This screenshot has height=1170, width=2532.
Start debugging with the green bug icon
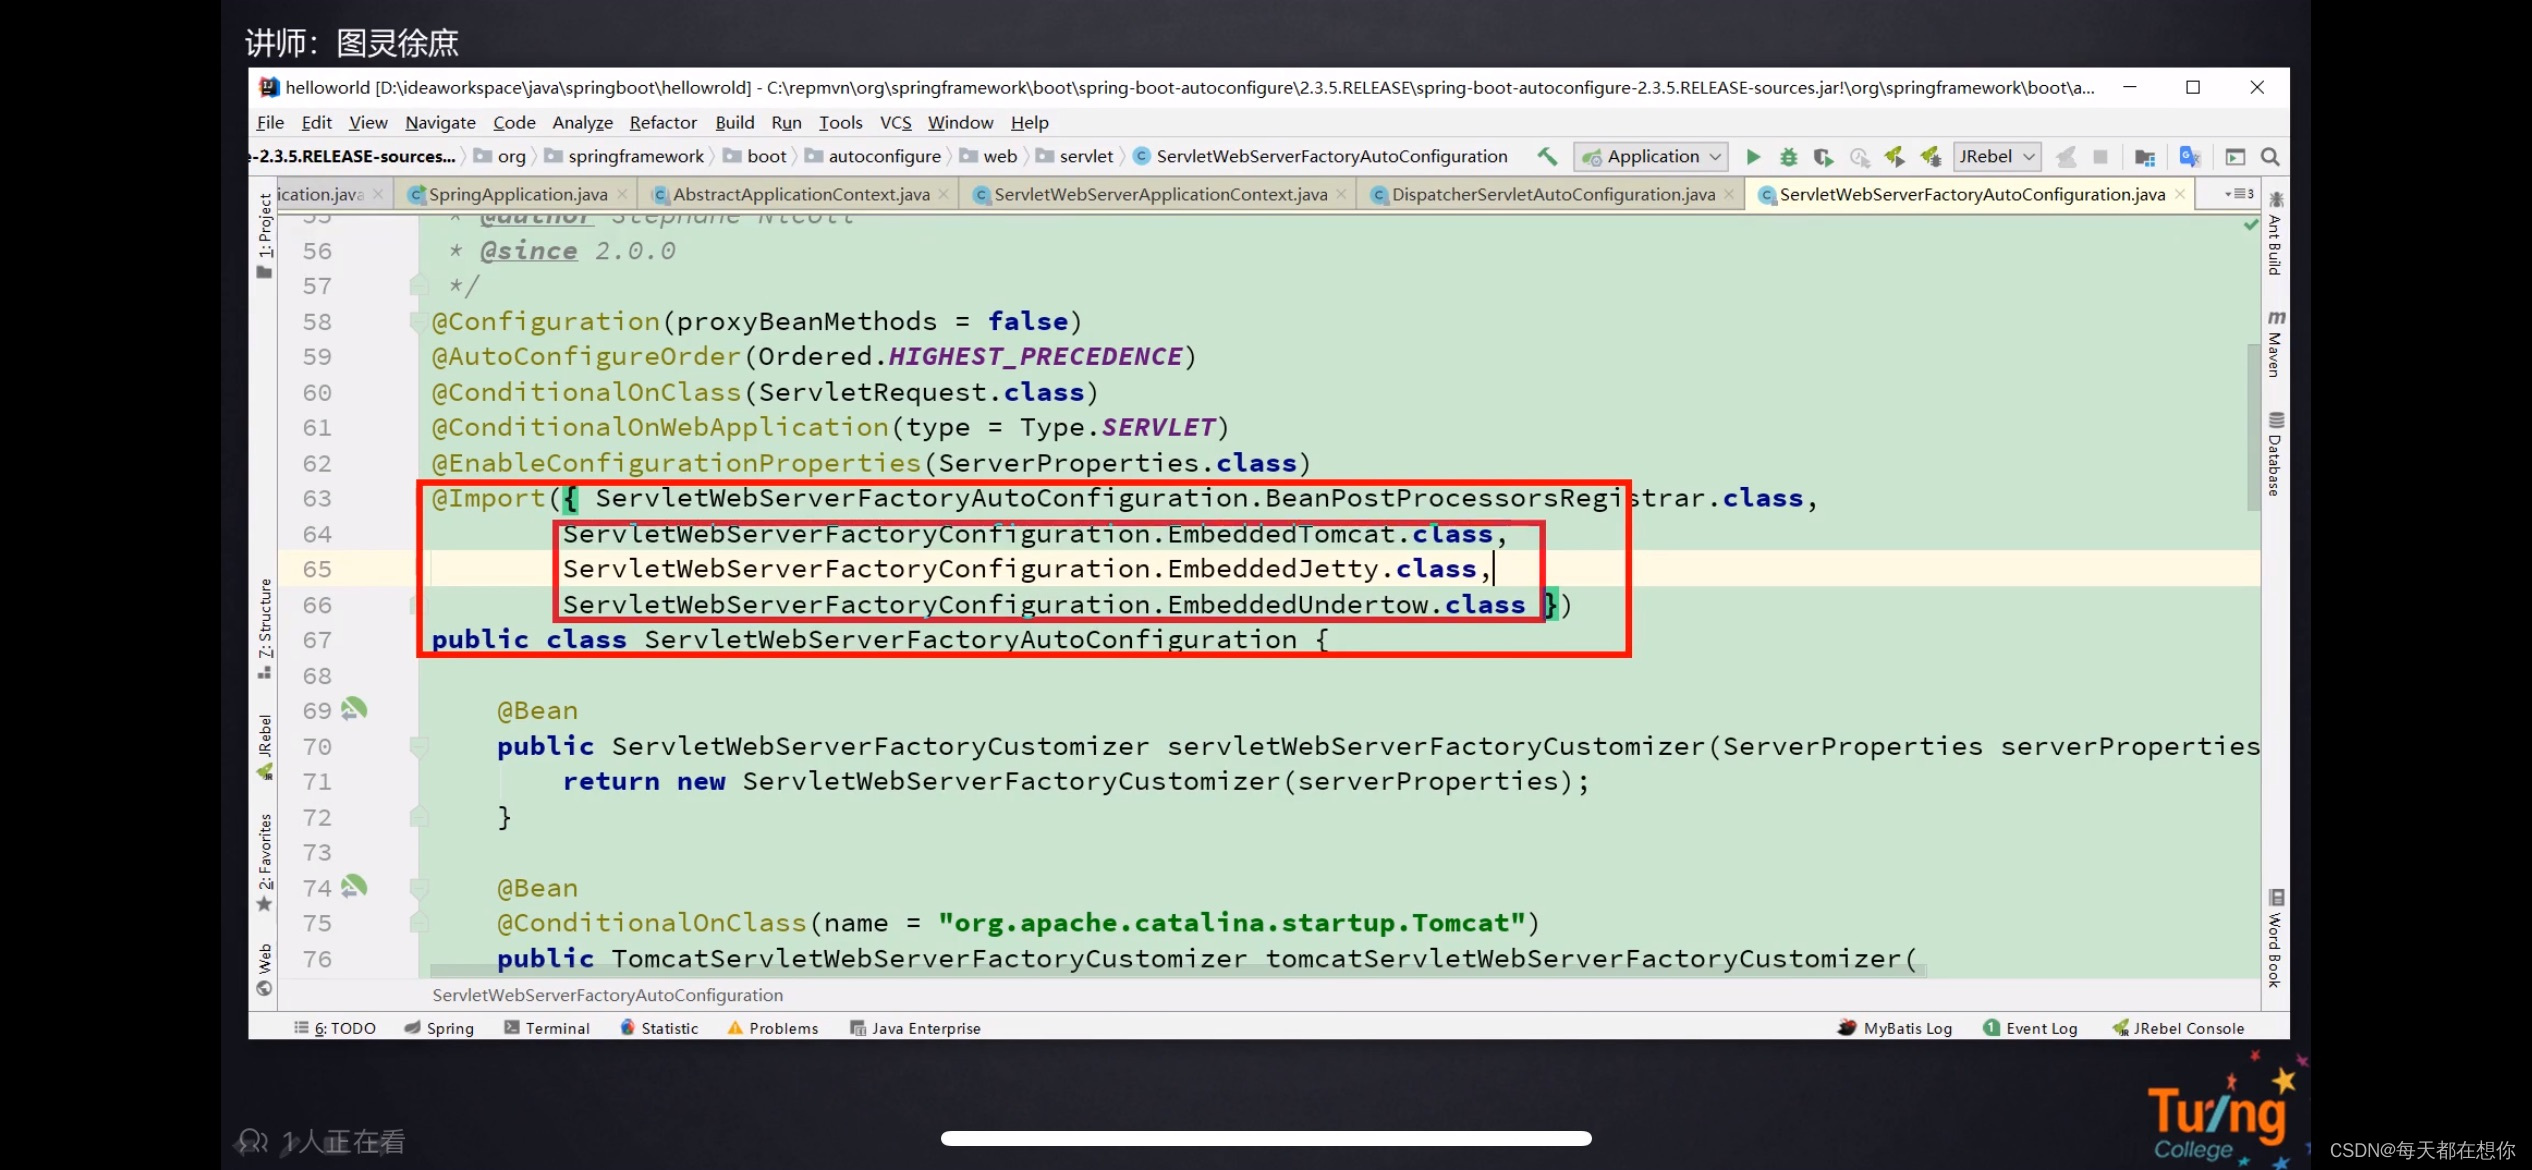(x=1788, y=157)
